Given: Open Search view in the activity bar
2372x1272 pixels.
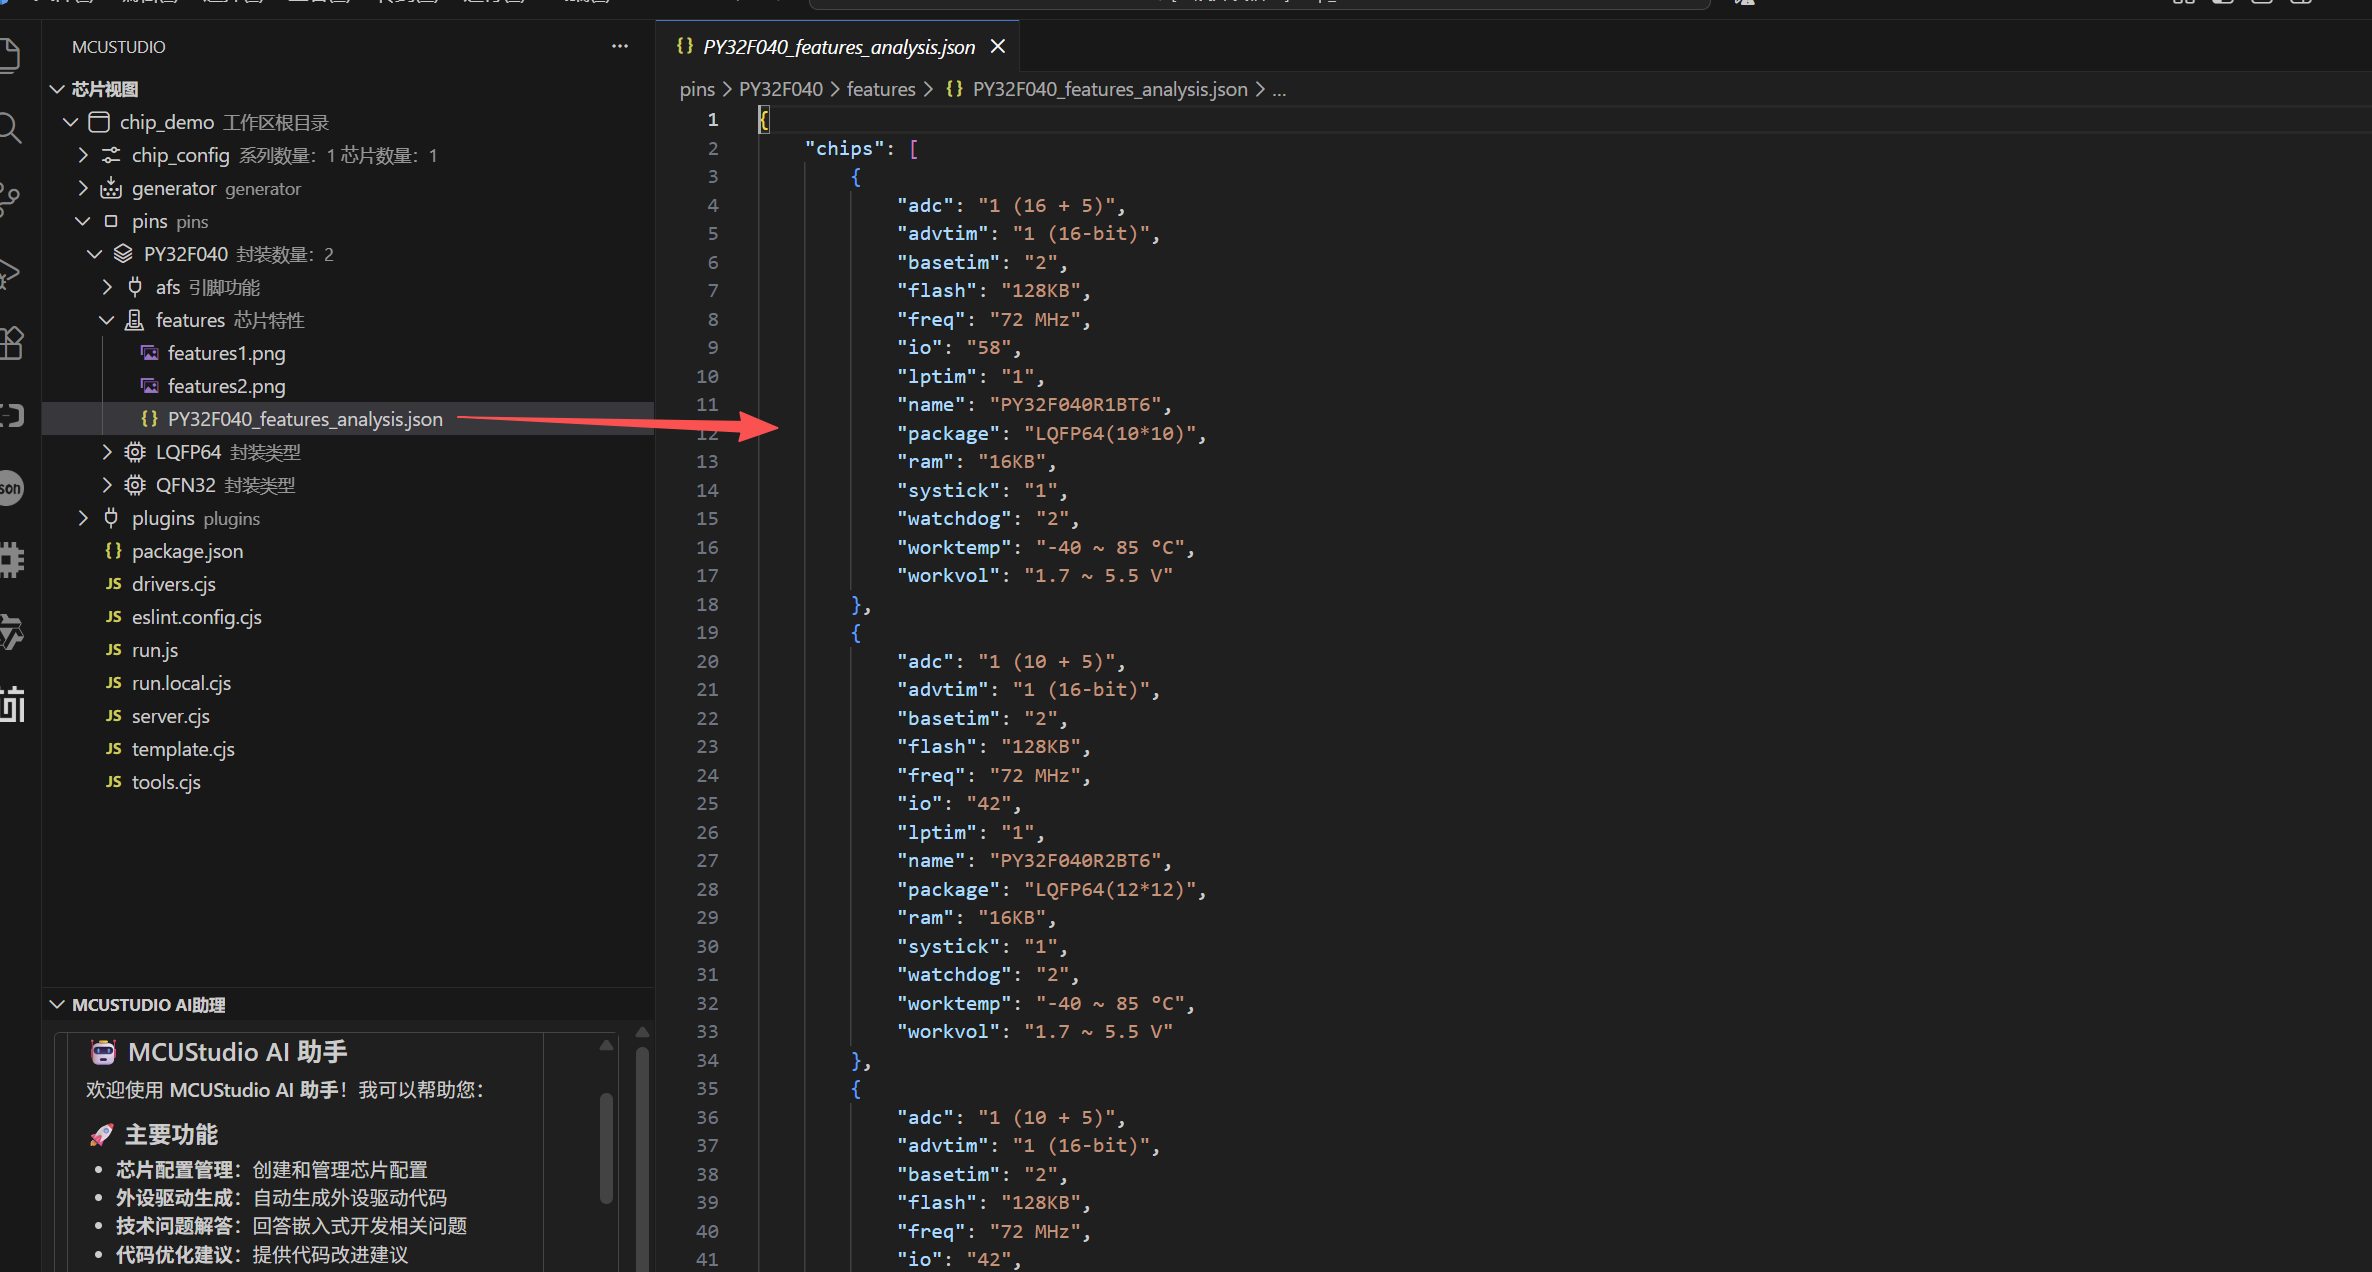Looking at the screenshot, I should coord(10,128).
